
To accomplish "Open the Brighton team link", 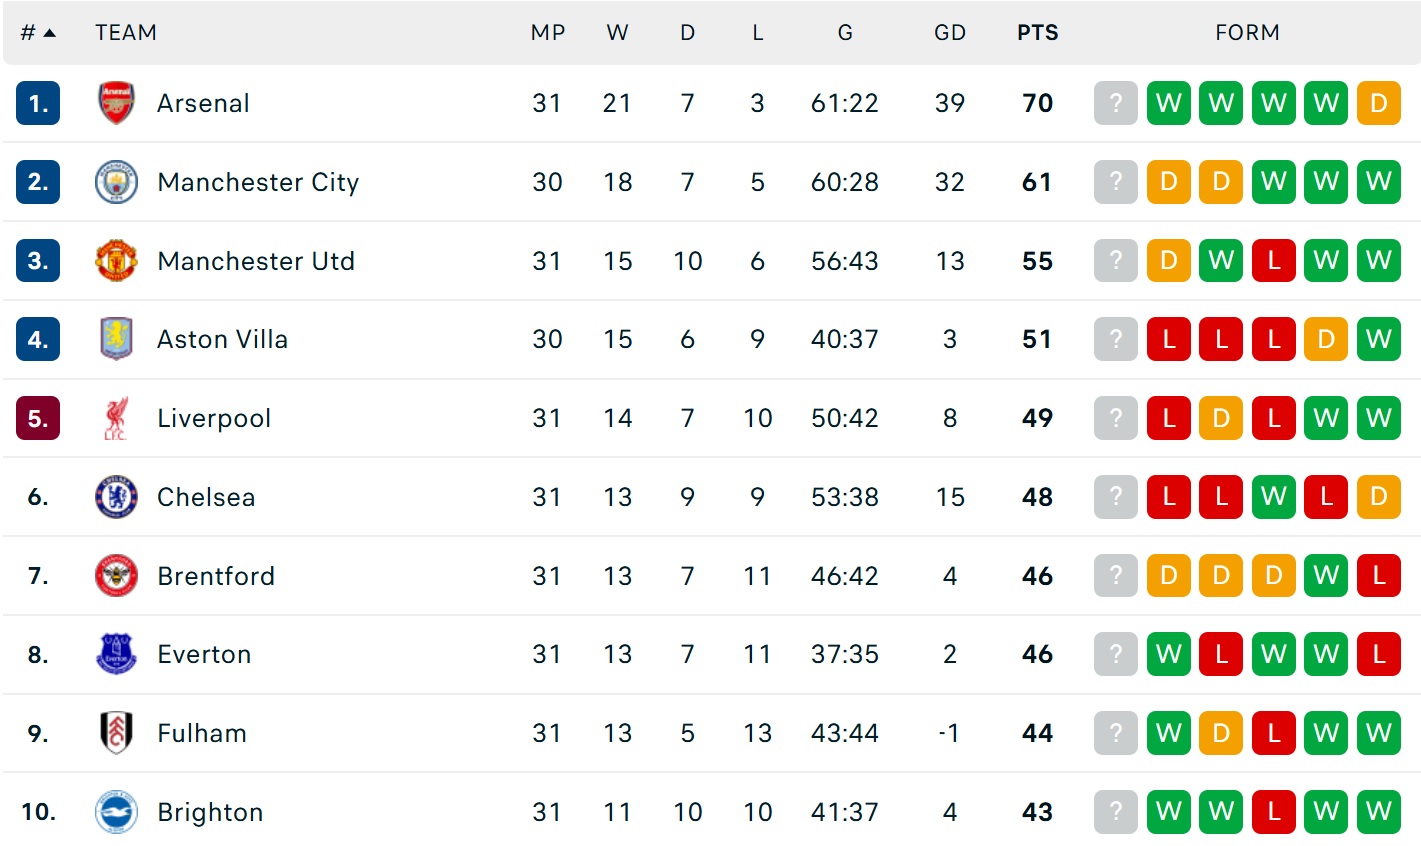I will 210,812.
